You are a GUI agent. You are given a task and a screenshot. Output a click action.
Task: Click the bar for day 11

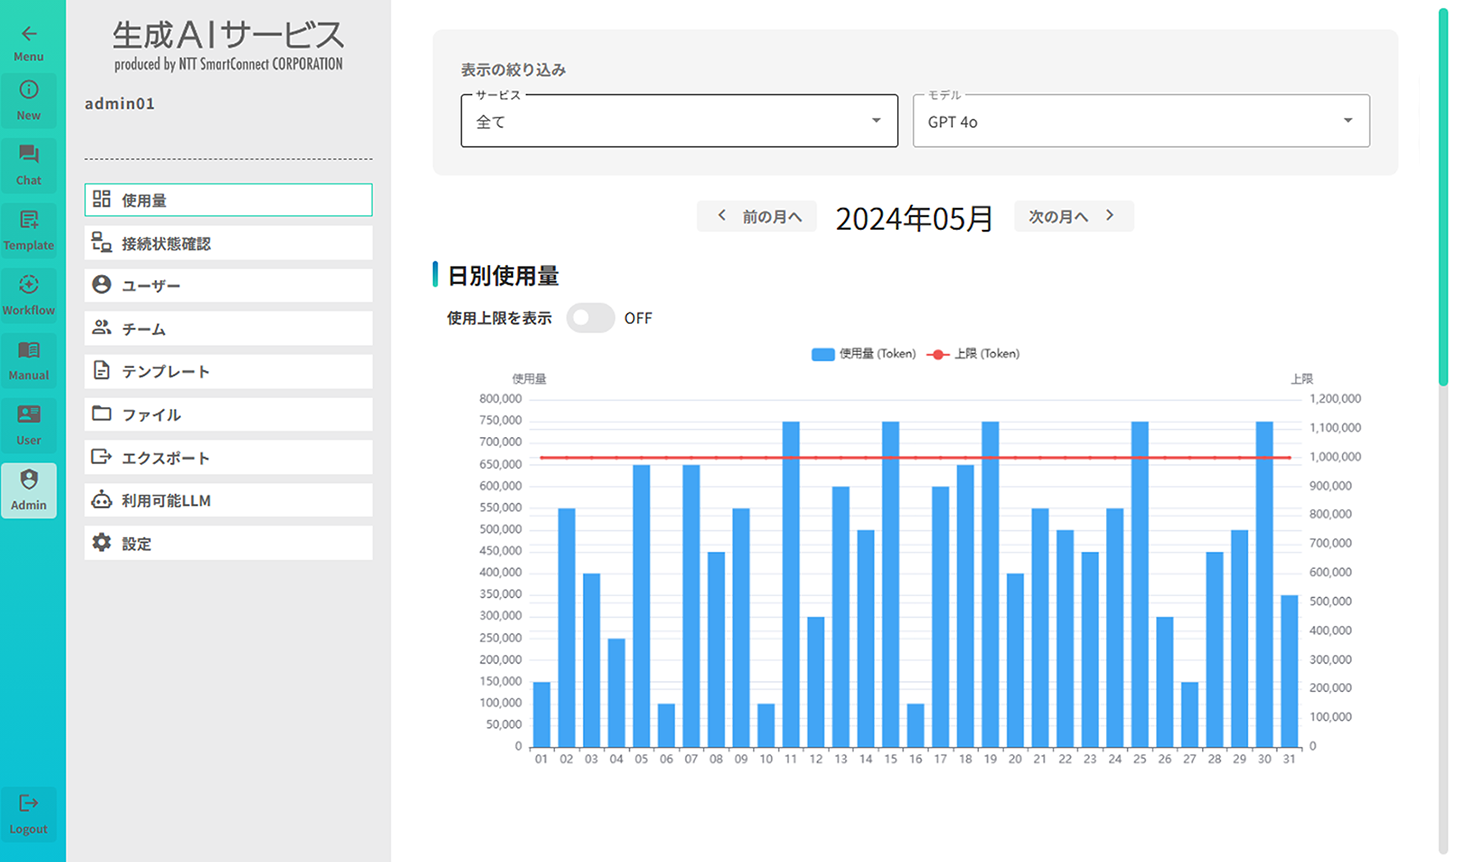click(791, 584)
